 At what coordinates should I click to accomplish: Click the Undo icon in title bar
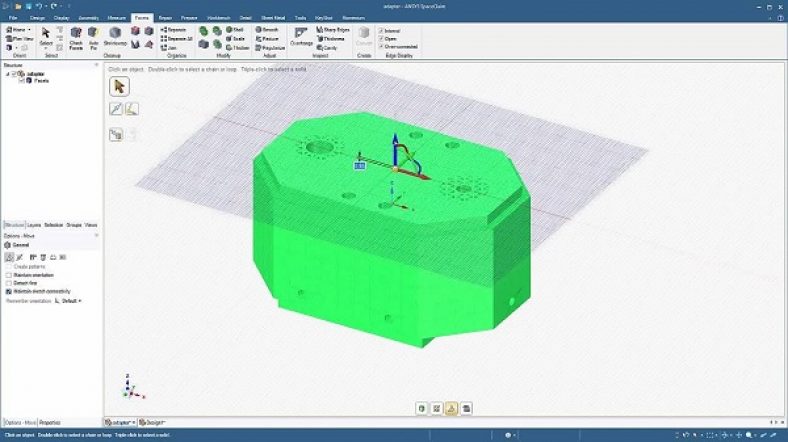click(x=39, y=7)
